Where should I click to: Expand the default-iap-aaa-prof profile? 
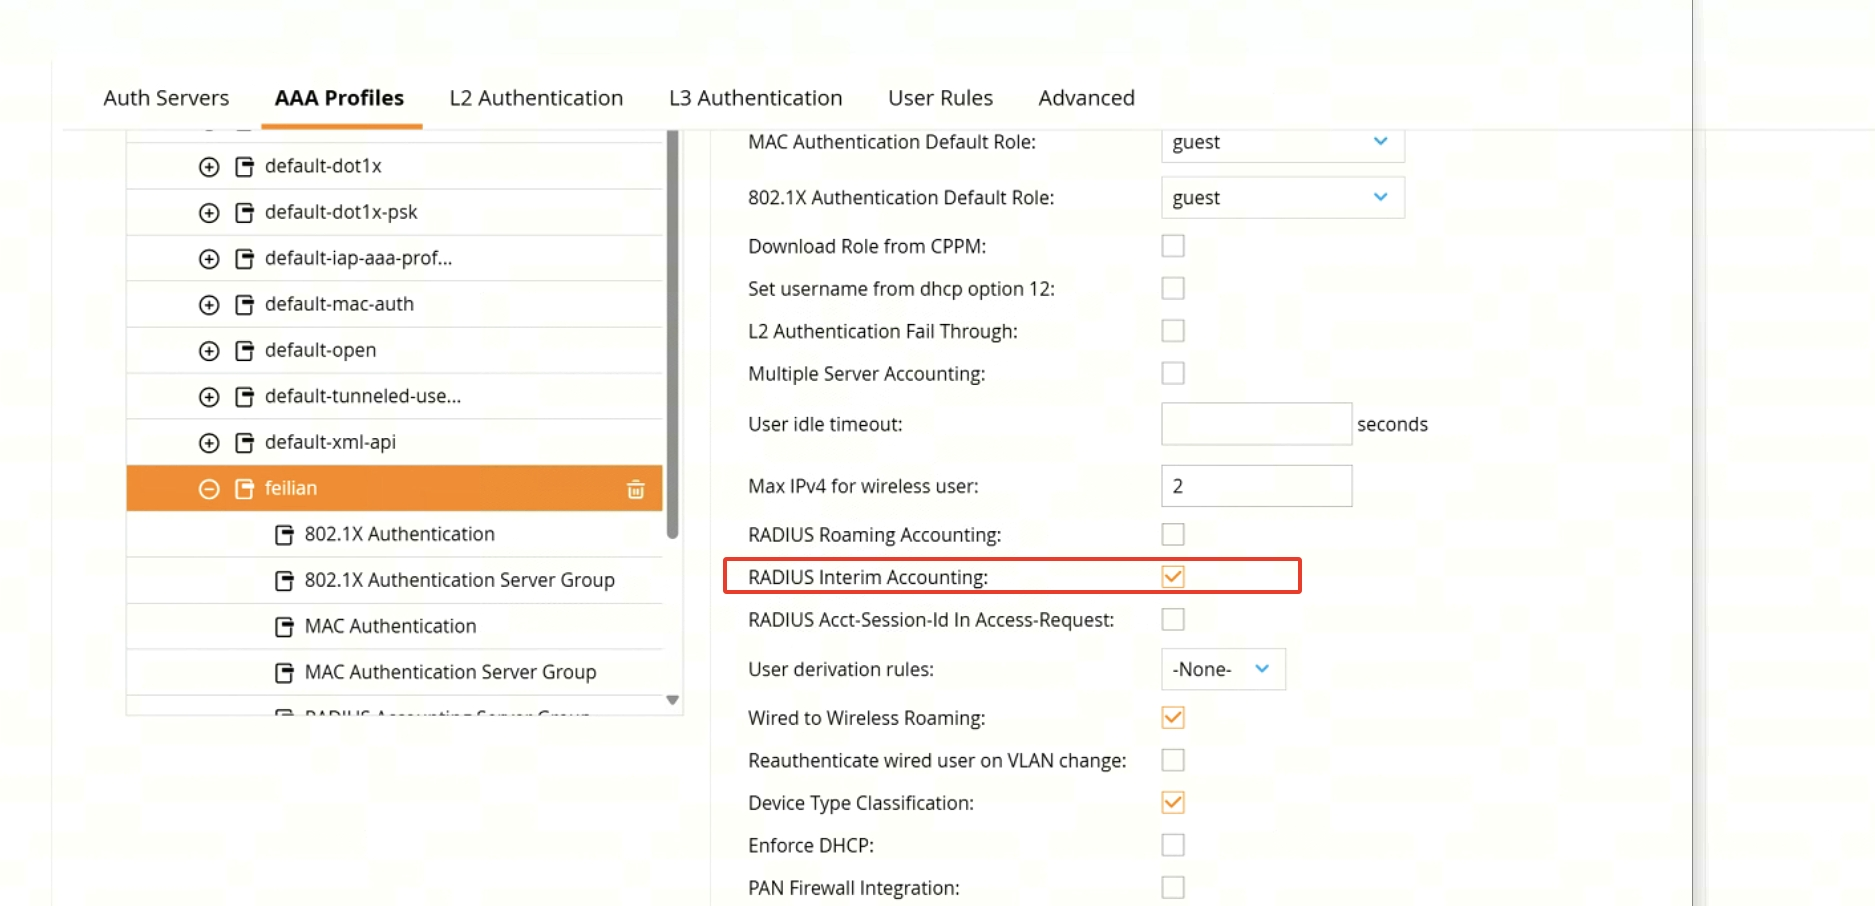(x=209, y=259)
